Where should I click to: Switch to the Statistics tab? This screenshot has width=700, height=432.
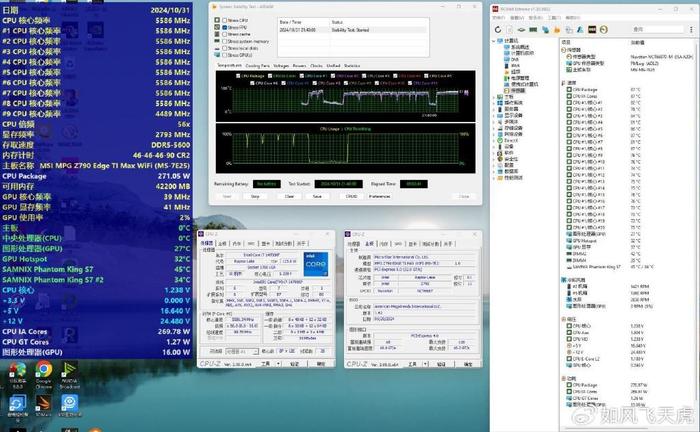[x=352, y=66]
